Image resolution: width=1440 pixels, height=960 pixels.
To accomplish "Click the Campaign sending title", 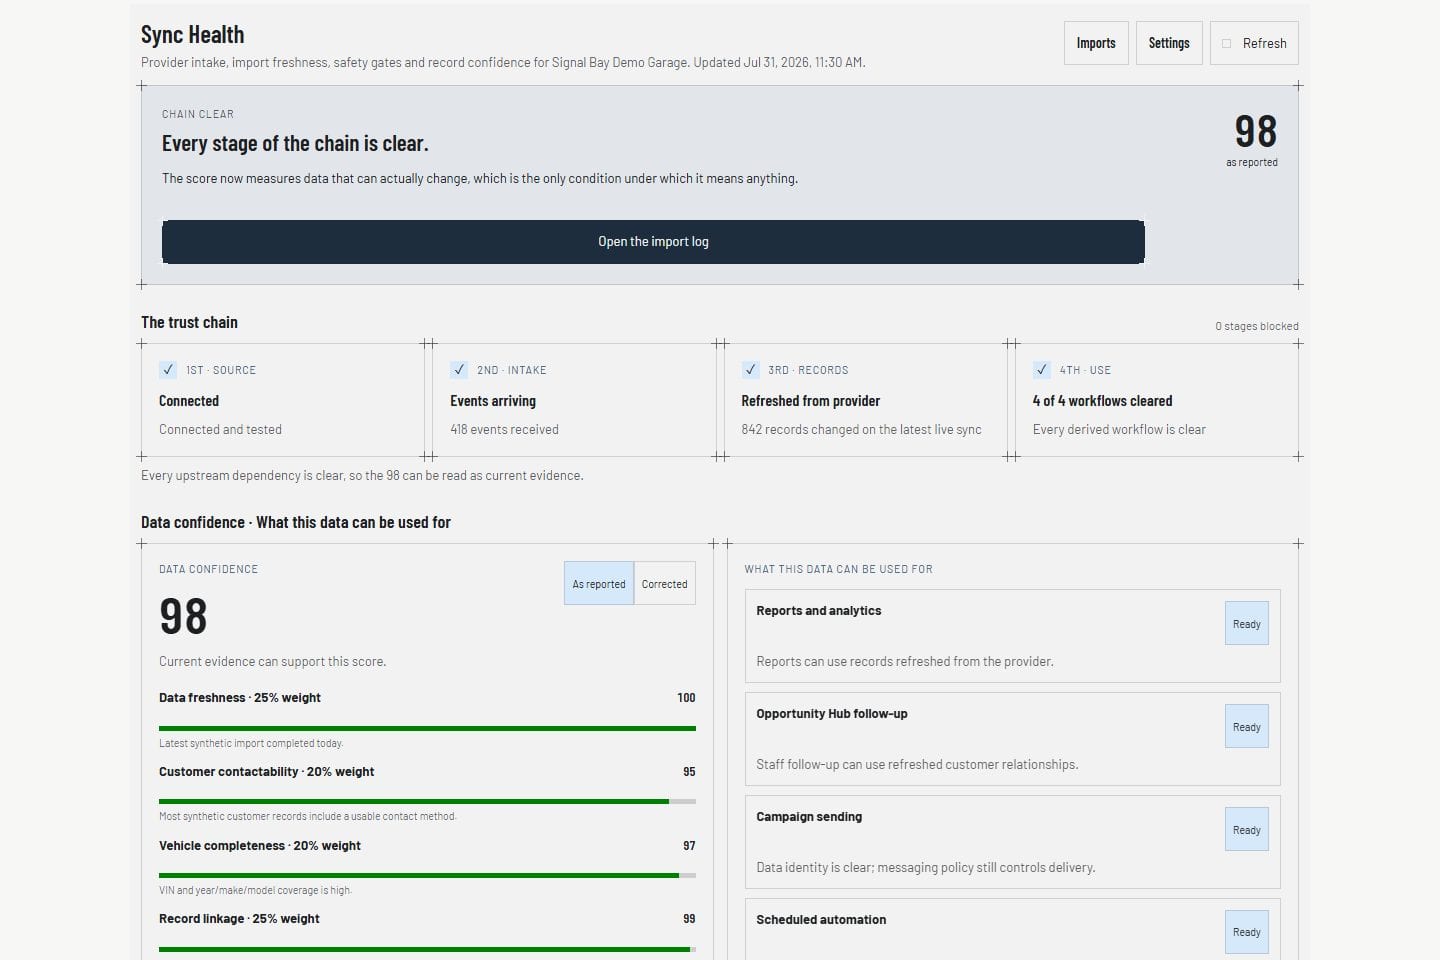I will (809, 817).
